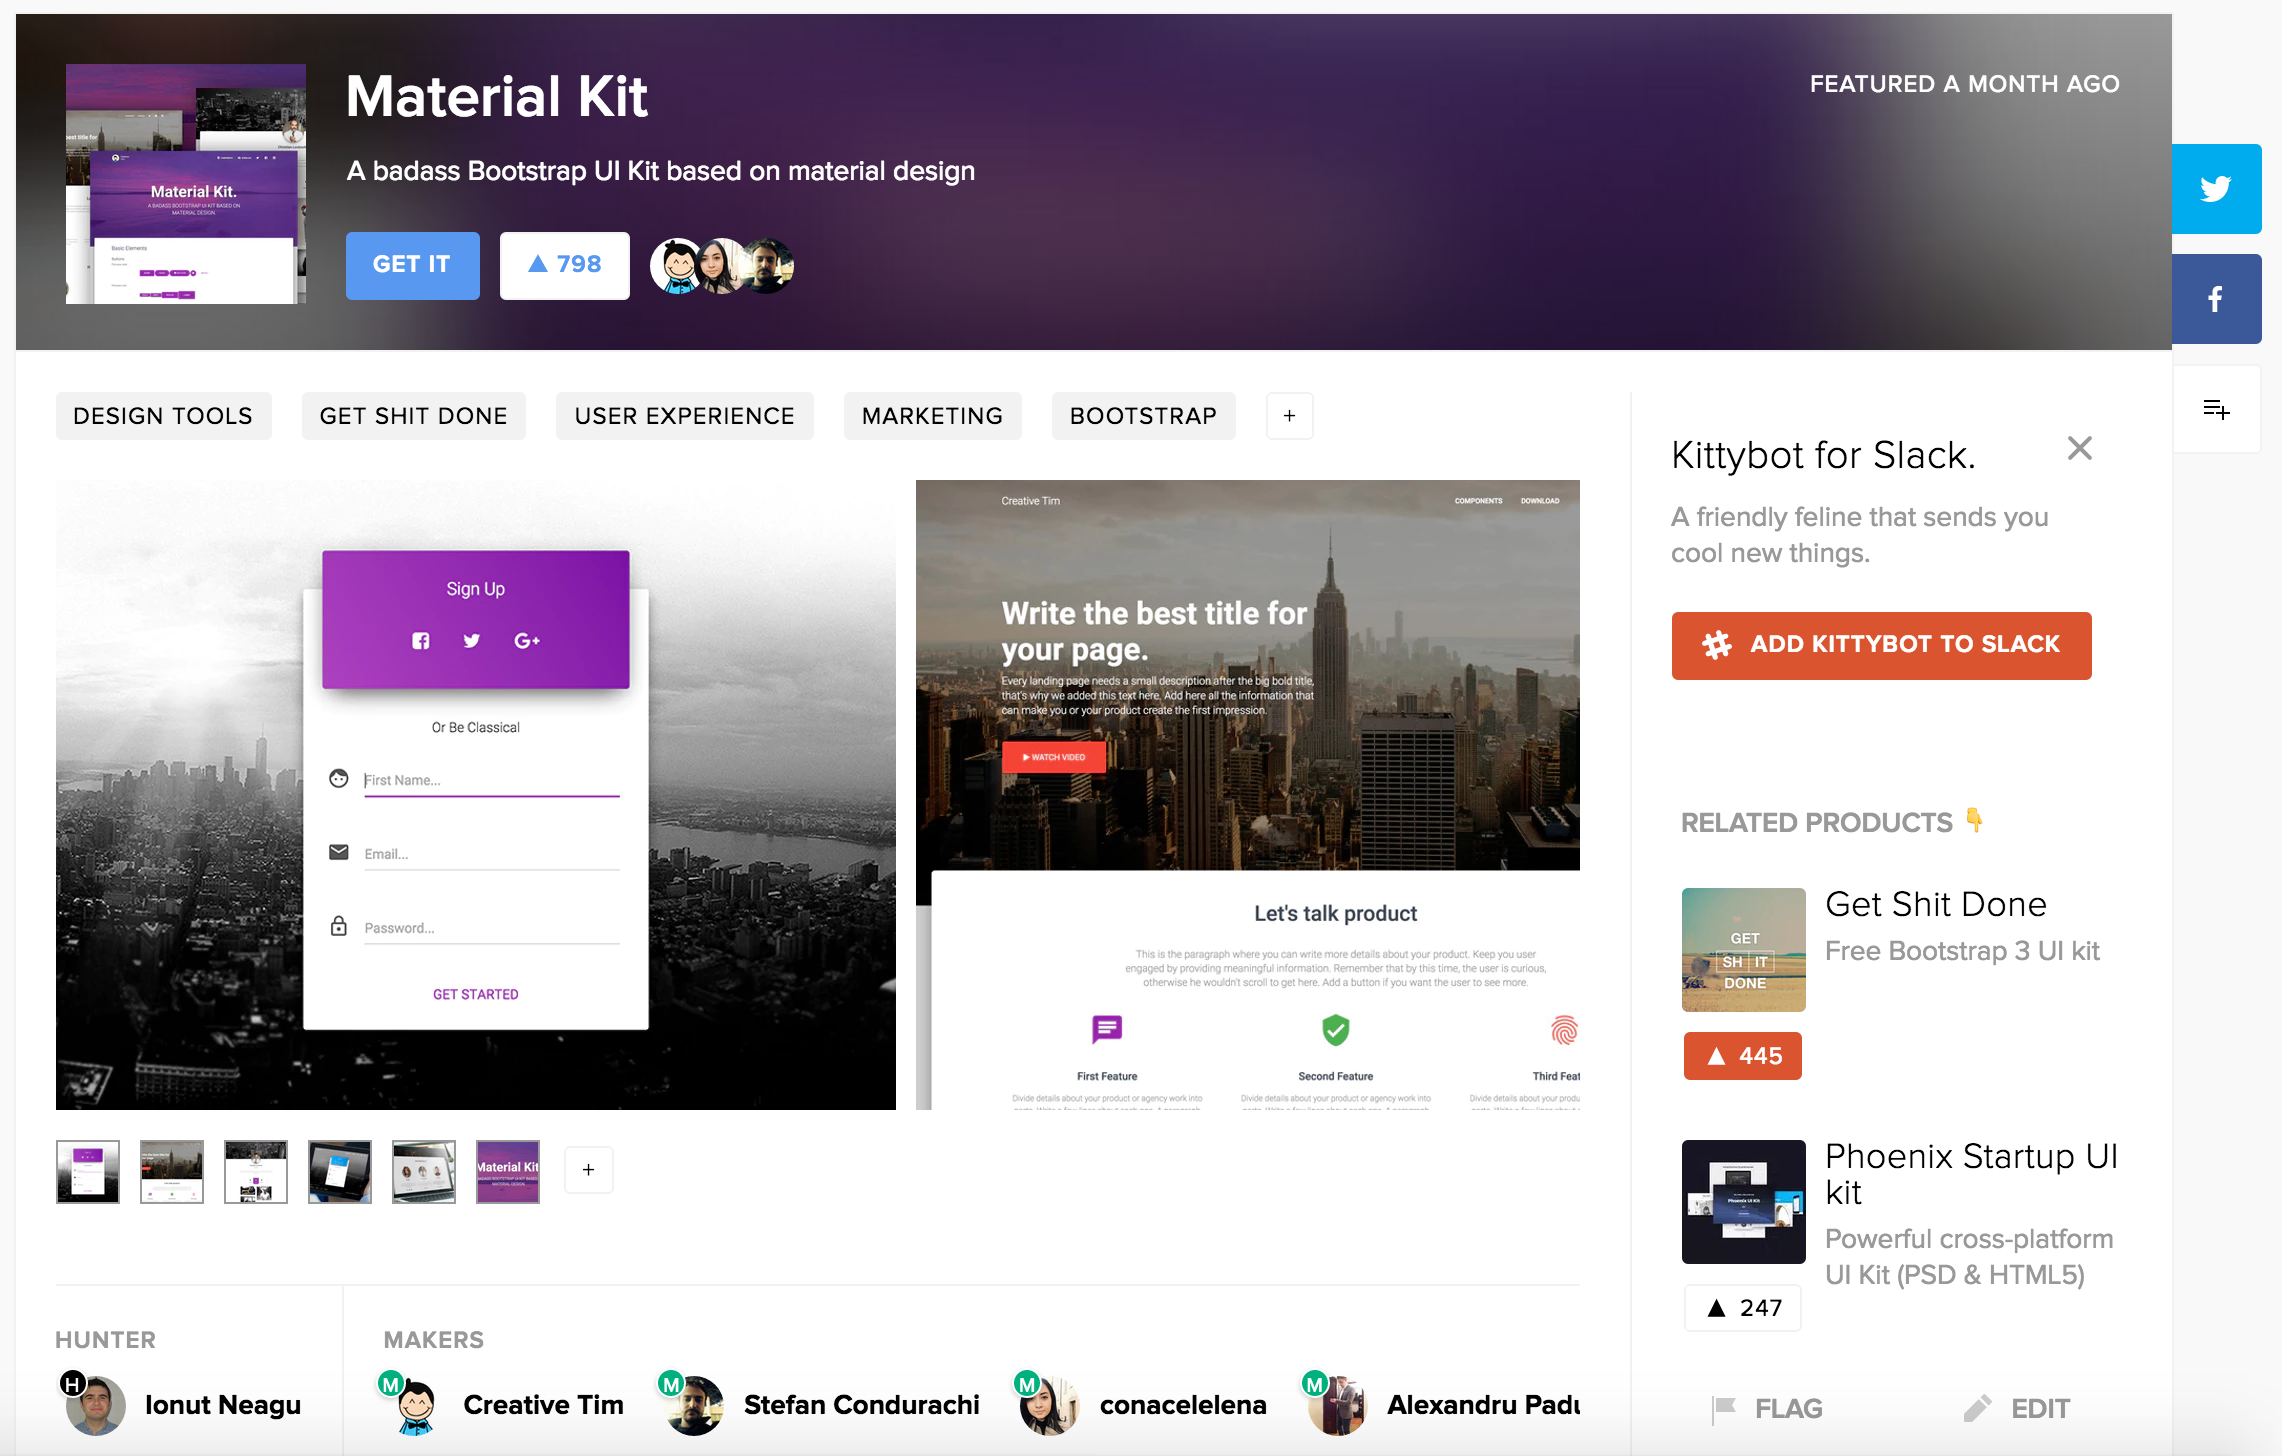Add a topic with plus button
The image size is (2282, 1456).
1289,416
